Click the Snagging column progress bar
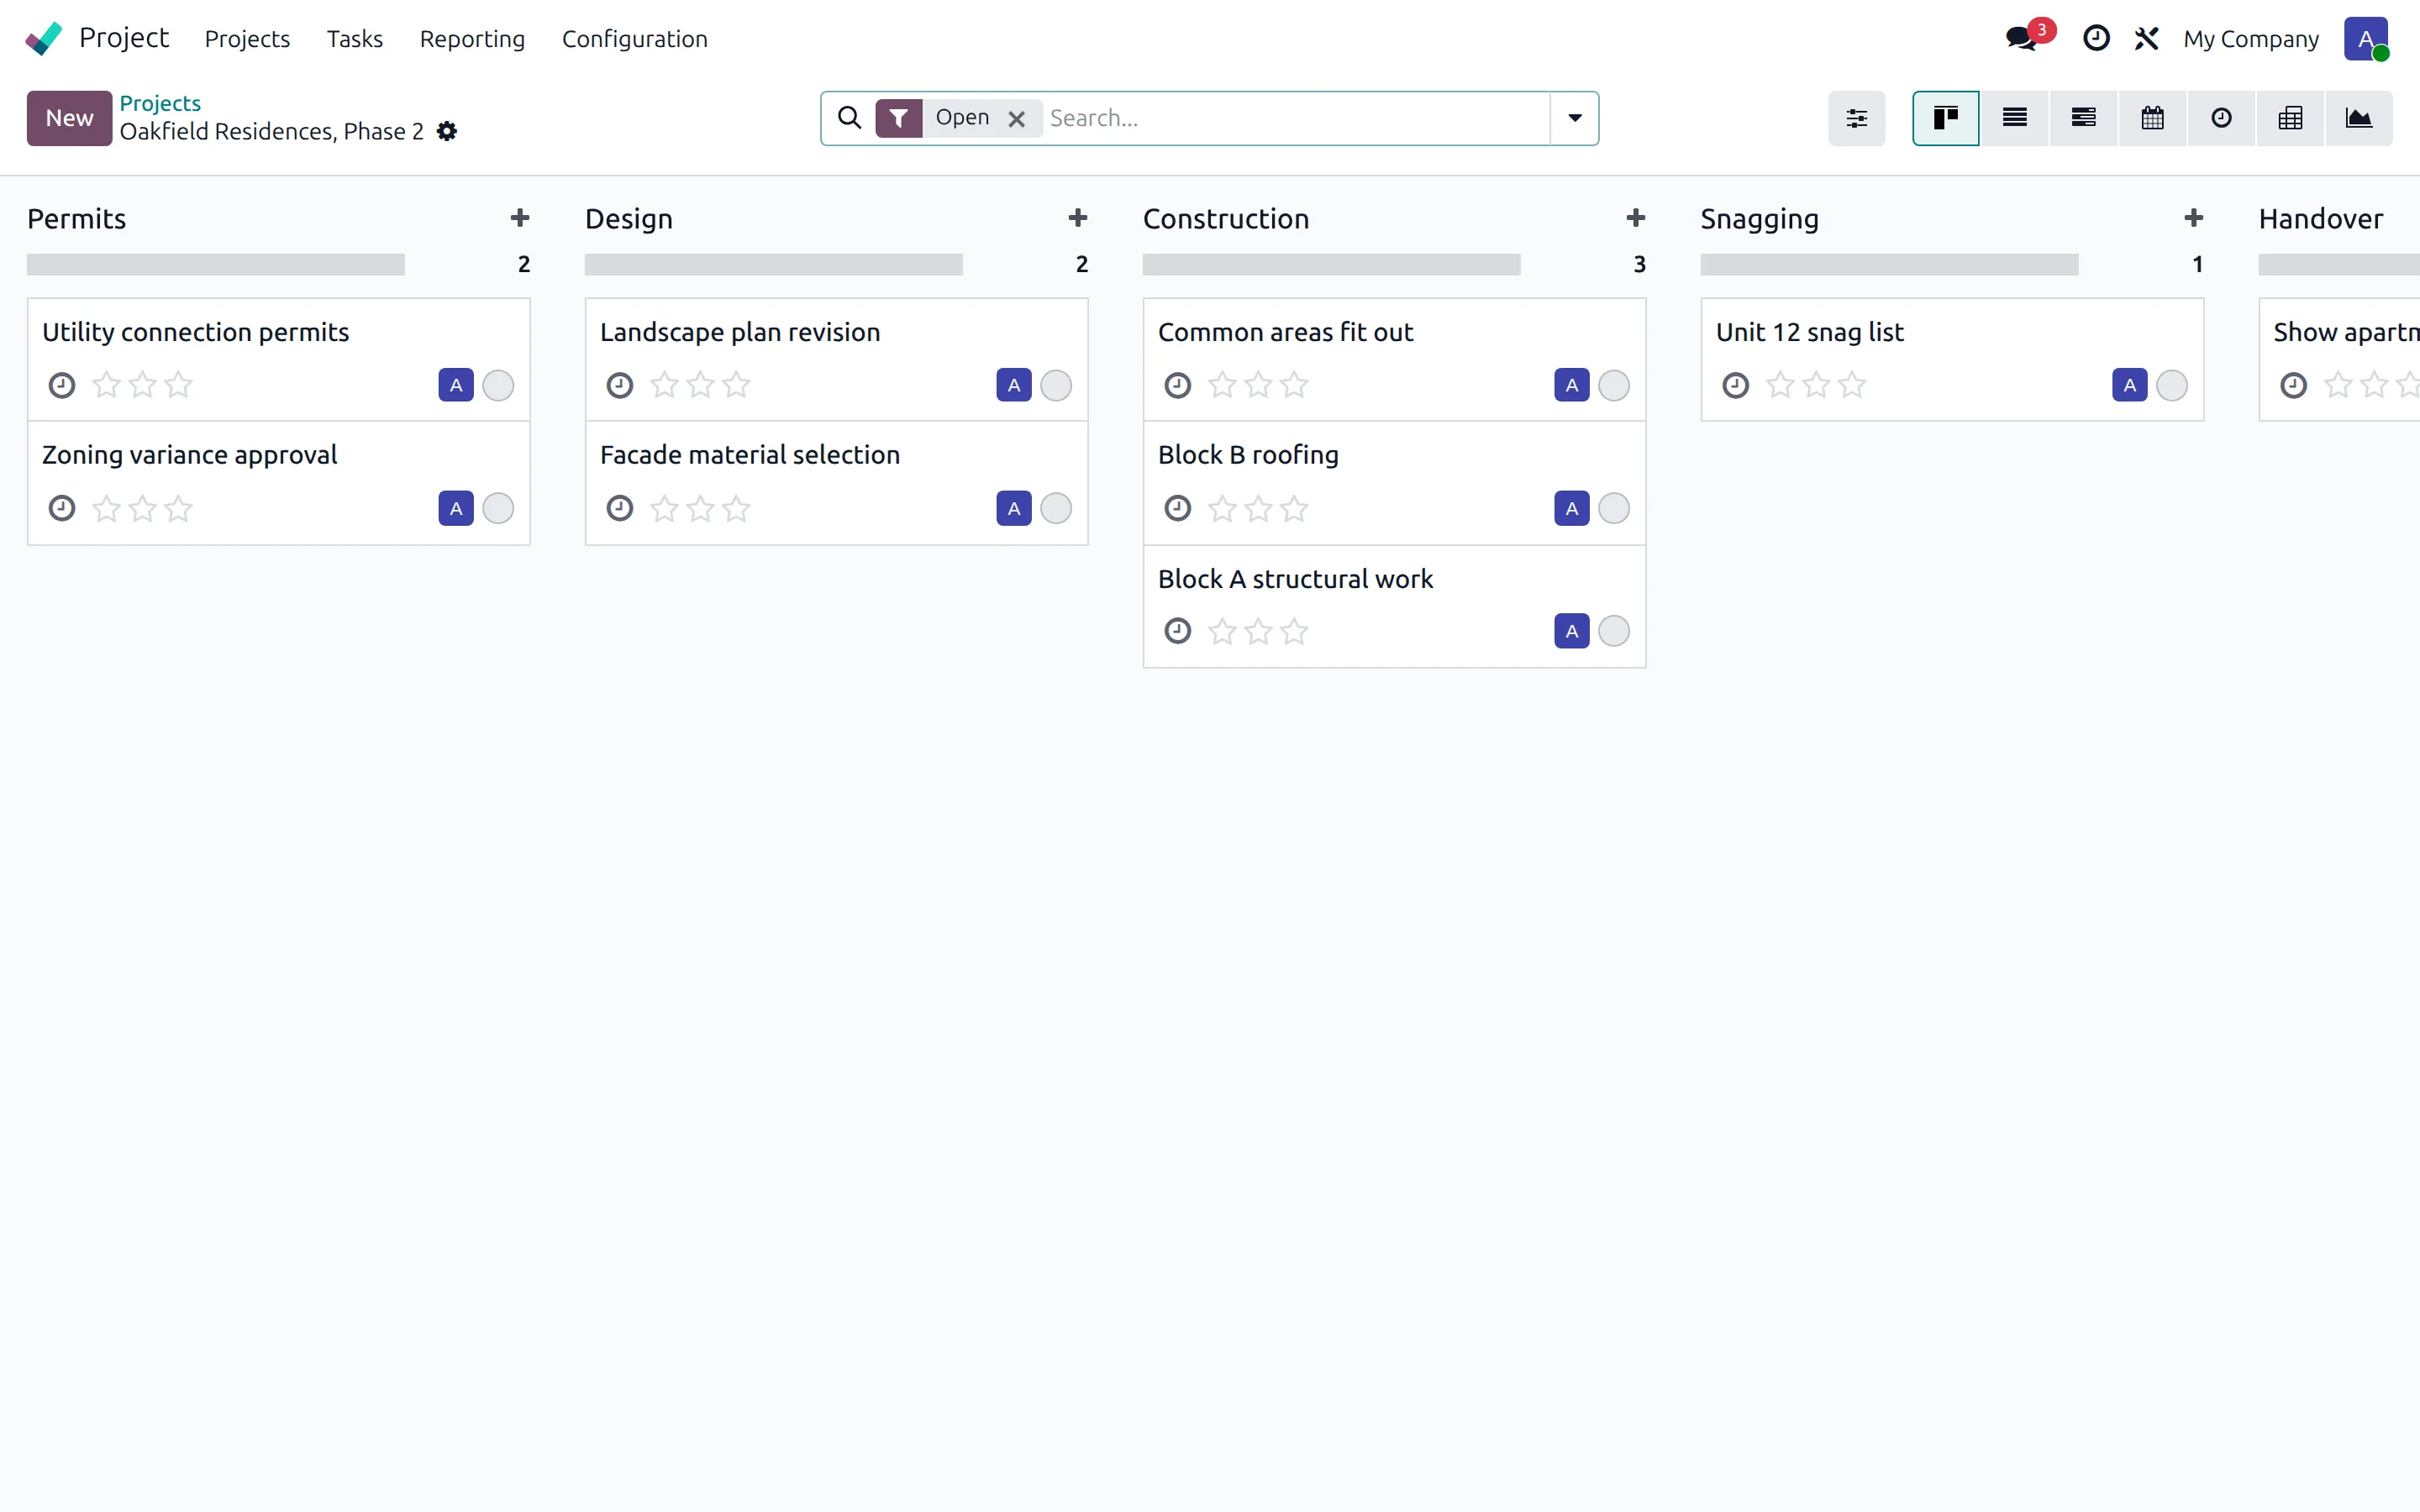The width and height of the screenshot is (2420, 1512). tap(1890, 264)
